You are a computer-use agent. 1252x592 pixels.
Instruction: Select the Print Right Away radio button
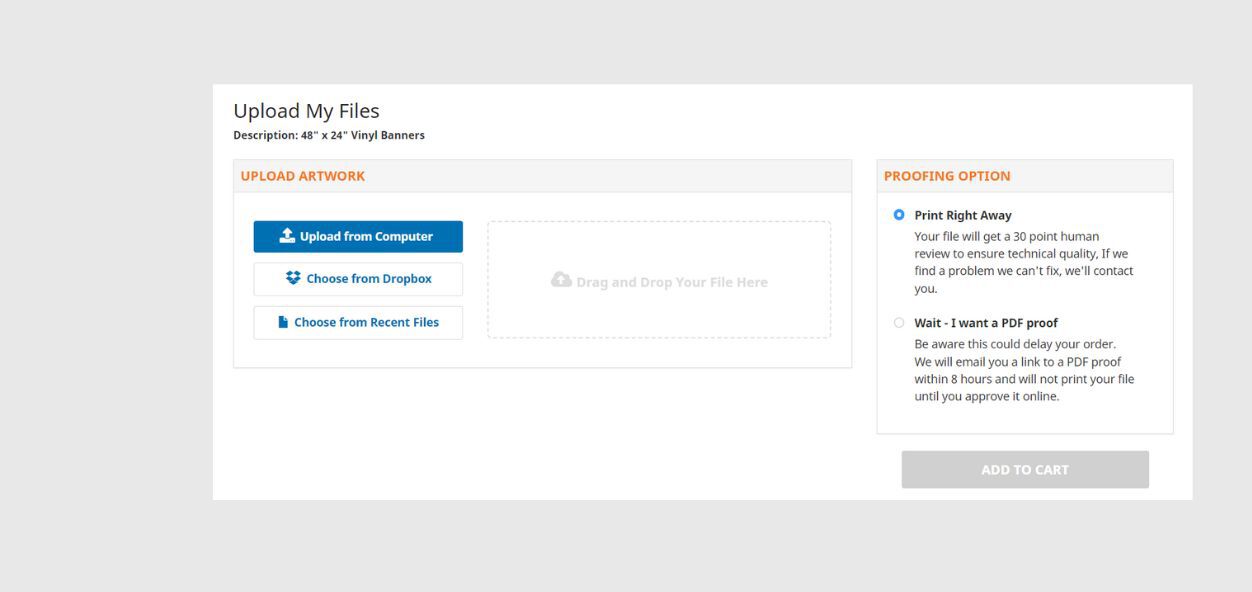[x=899, y=215]
